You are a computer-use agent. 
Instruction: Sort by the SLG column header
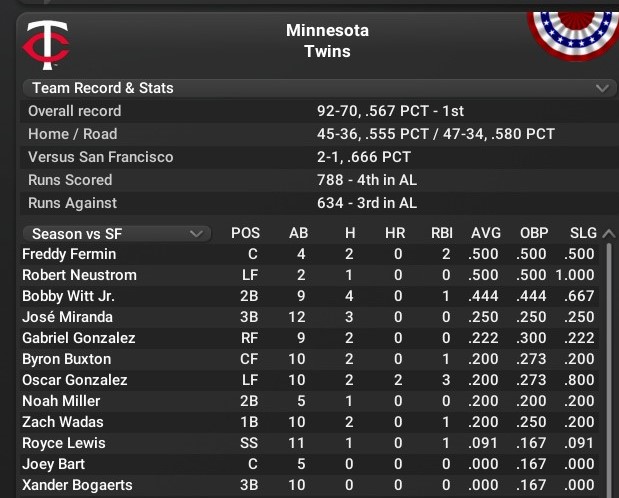pos(580,233)
